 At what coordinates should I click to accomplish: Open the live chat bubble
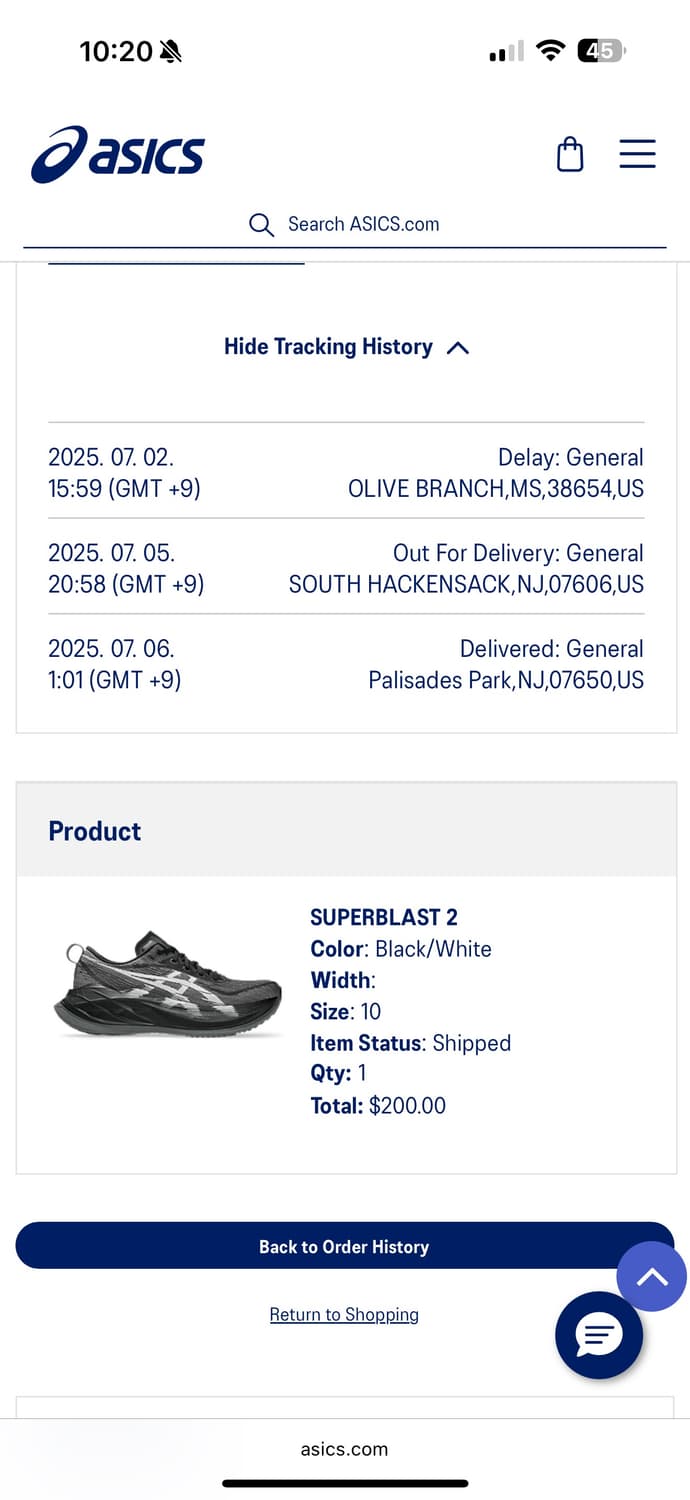point(599,1335)
